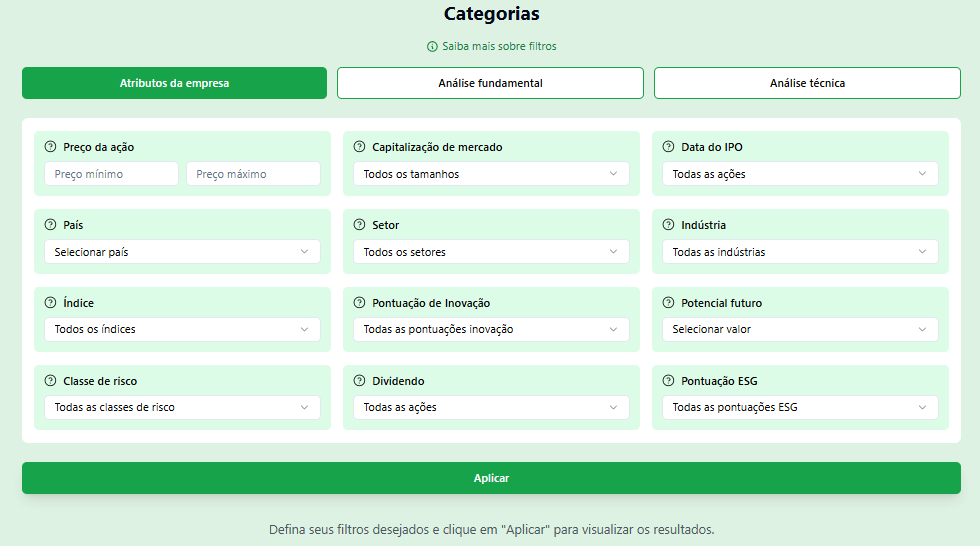980x546 pixels.
Task: Click the Aplicar button
Action: click(491, 478)
